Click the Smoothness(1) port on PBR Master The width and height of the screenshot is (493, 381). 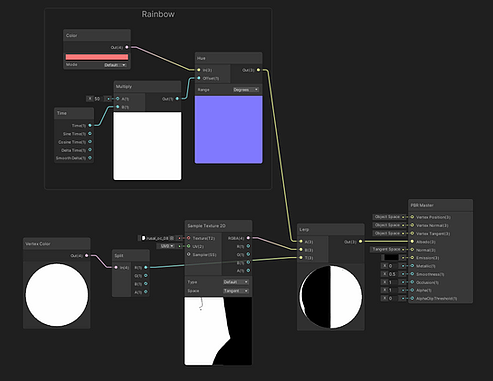coord(412,274)
